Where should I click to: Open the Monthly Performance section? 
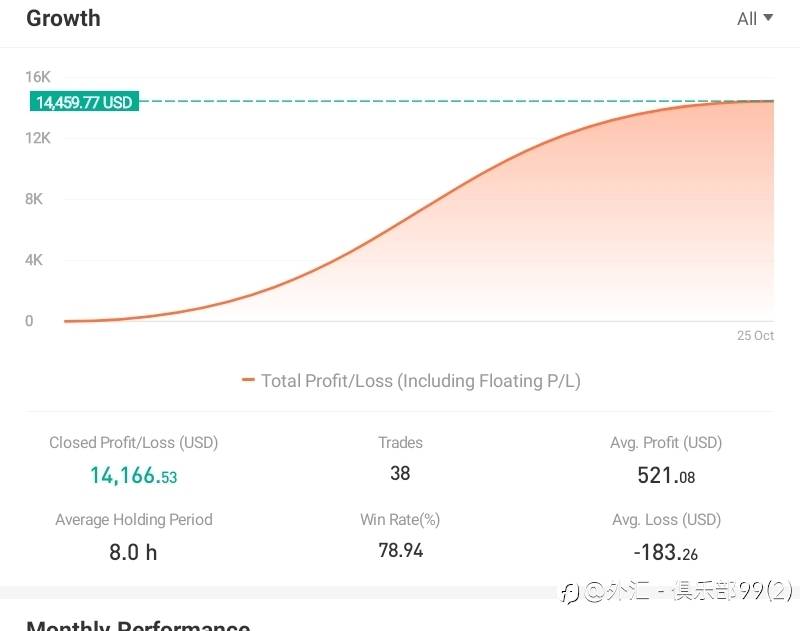(138, 625)
